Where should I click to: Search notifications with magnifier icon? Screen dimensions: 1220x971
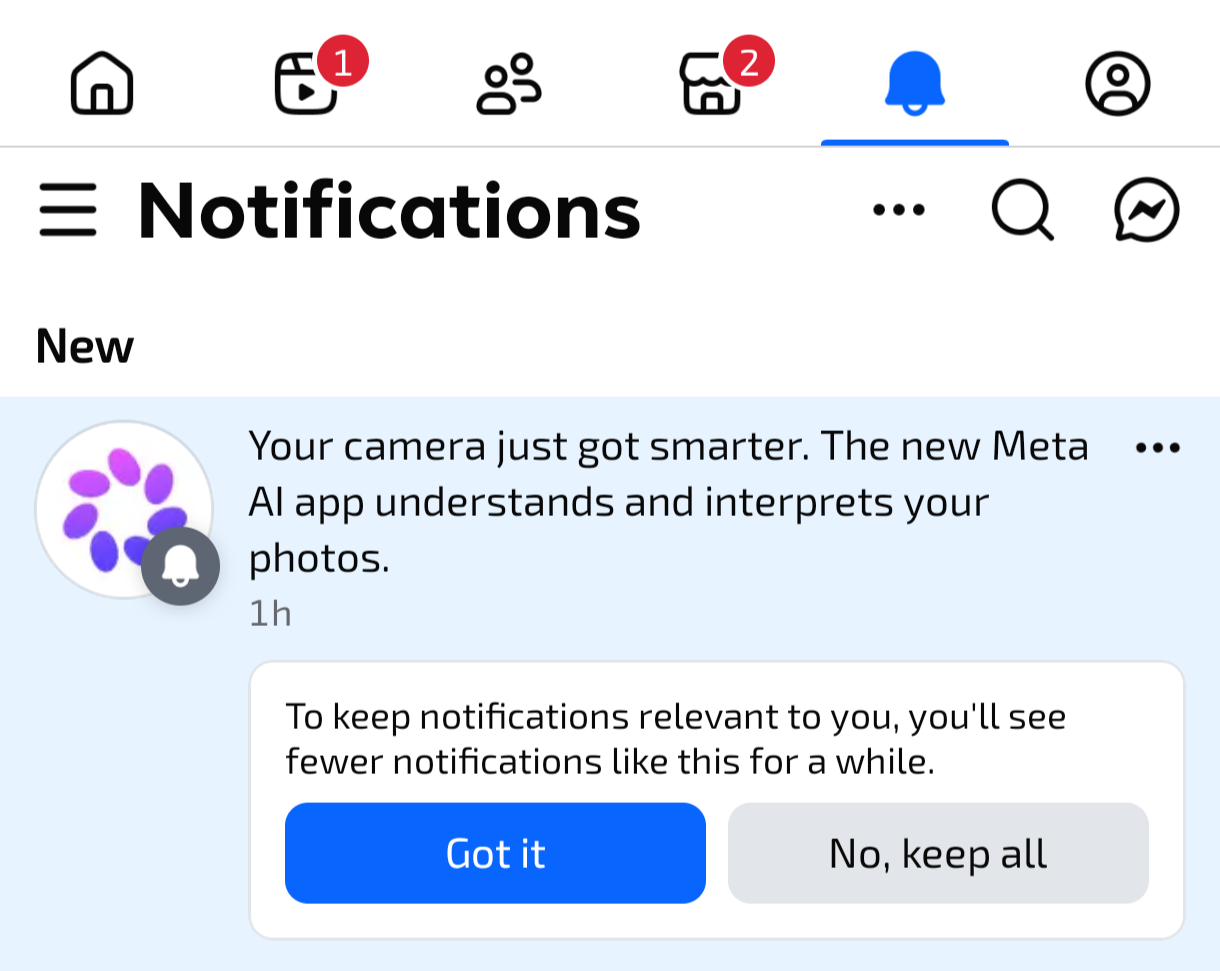[1022, 210]
